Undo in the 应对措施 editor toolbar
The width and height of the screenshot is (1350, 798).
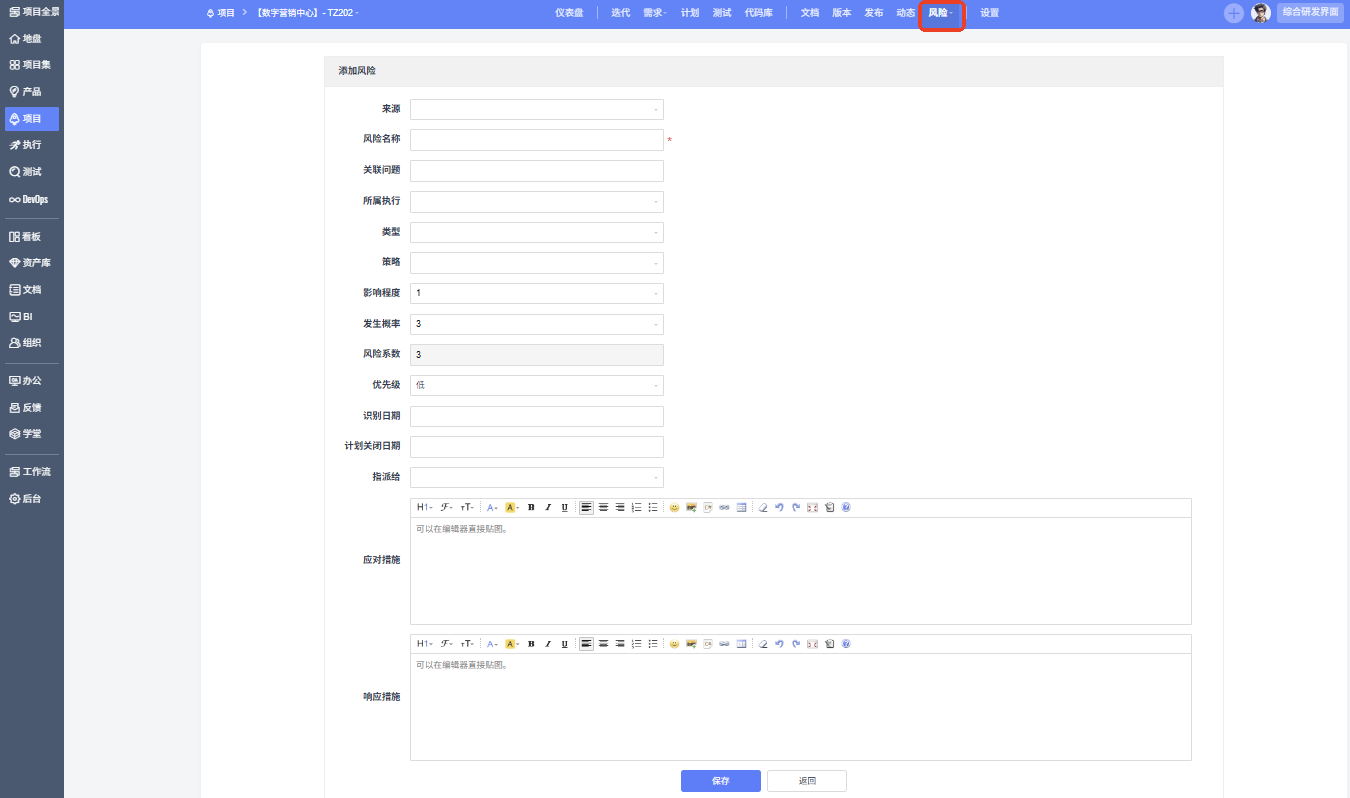[779, 507]
